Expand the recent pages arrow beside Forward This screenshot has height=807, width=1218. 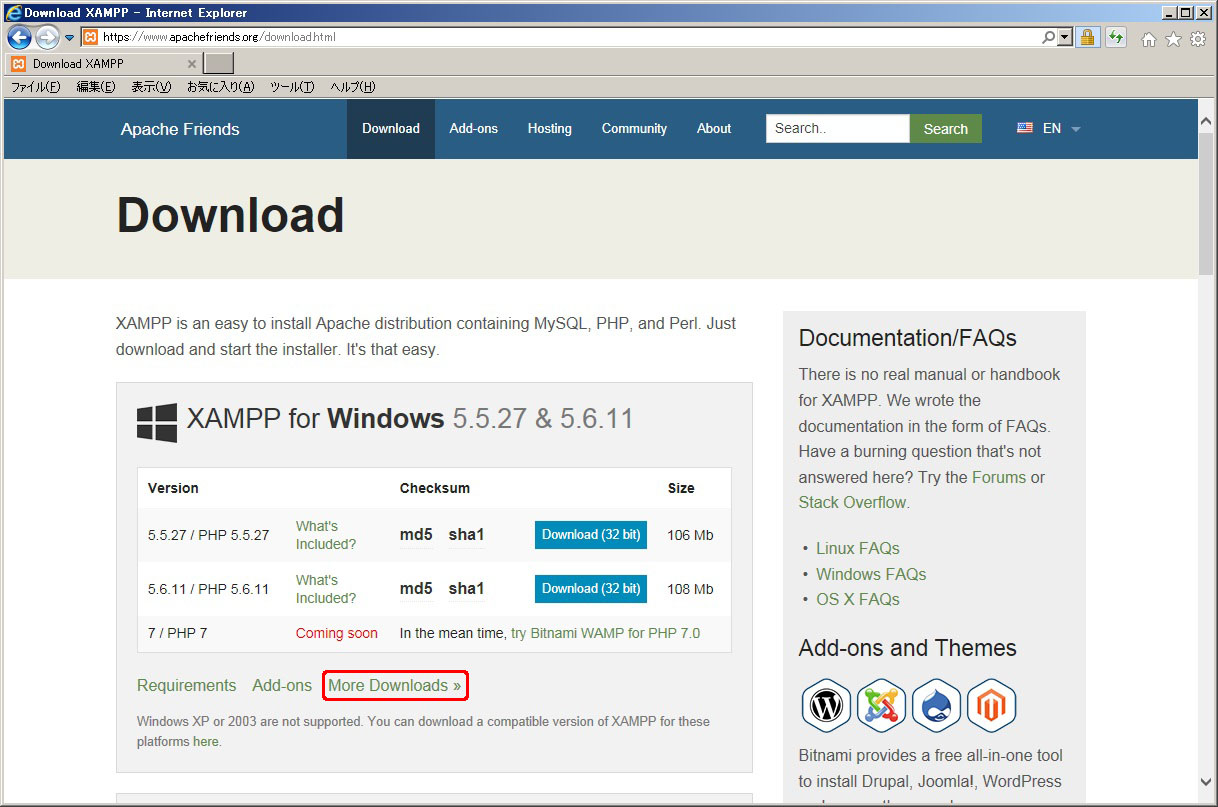click(x=70, y=38)
